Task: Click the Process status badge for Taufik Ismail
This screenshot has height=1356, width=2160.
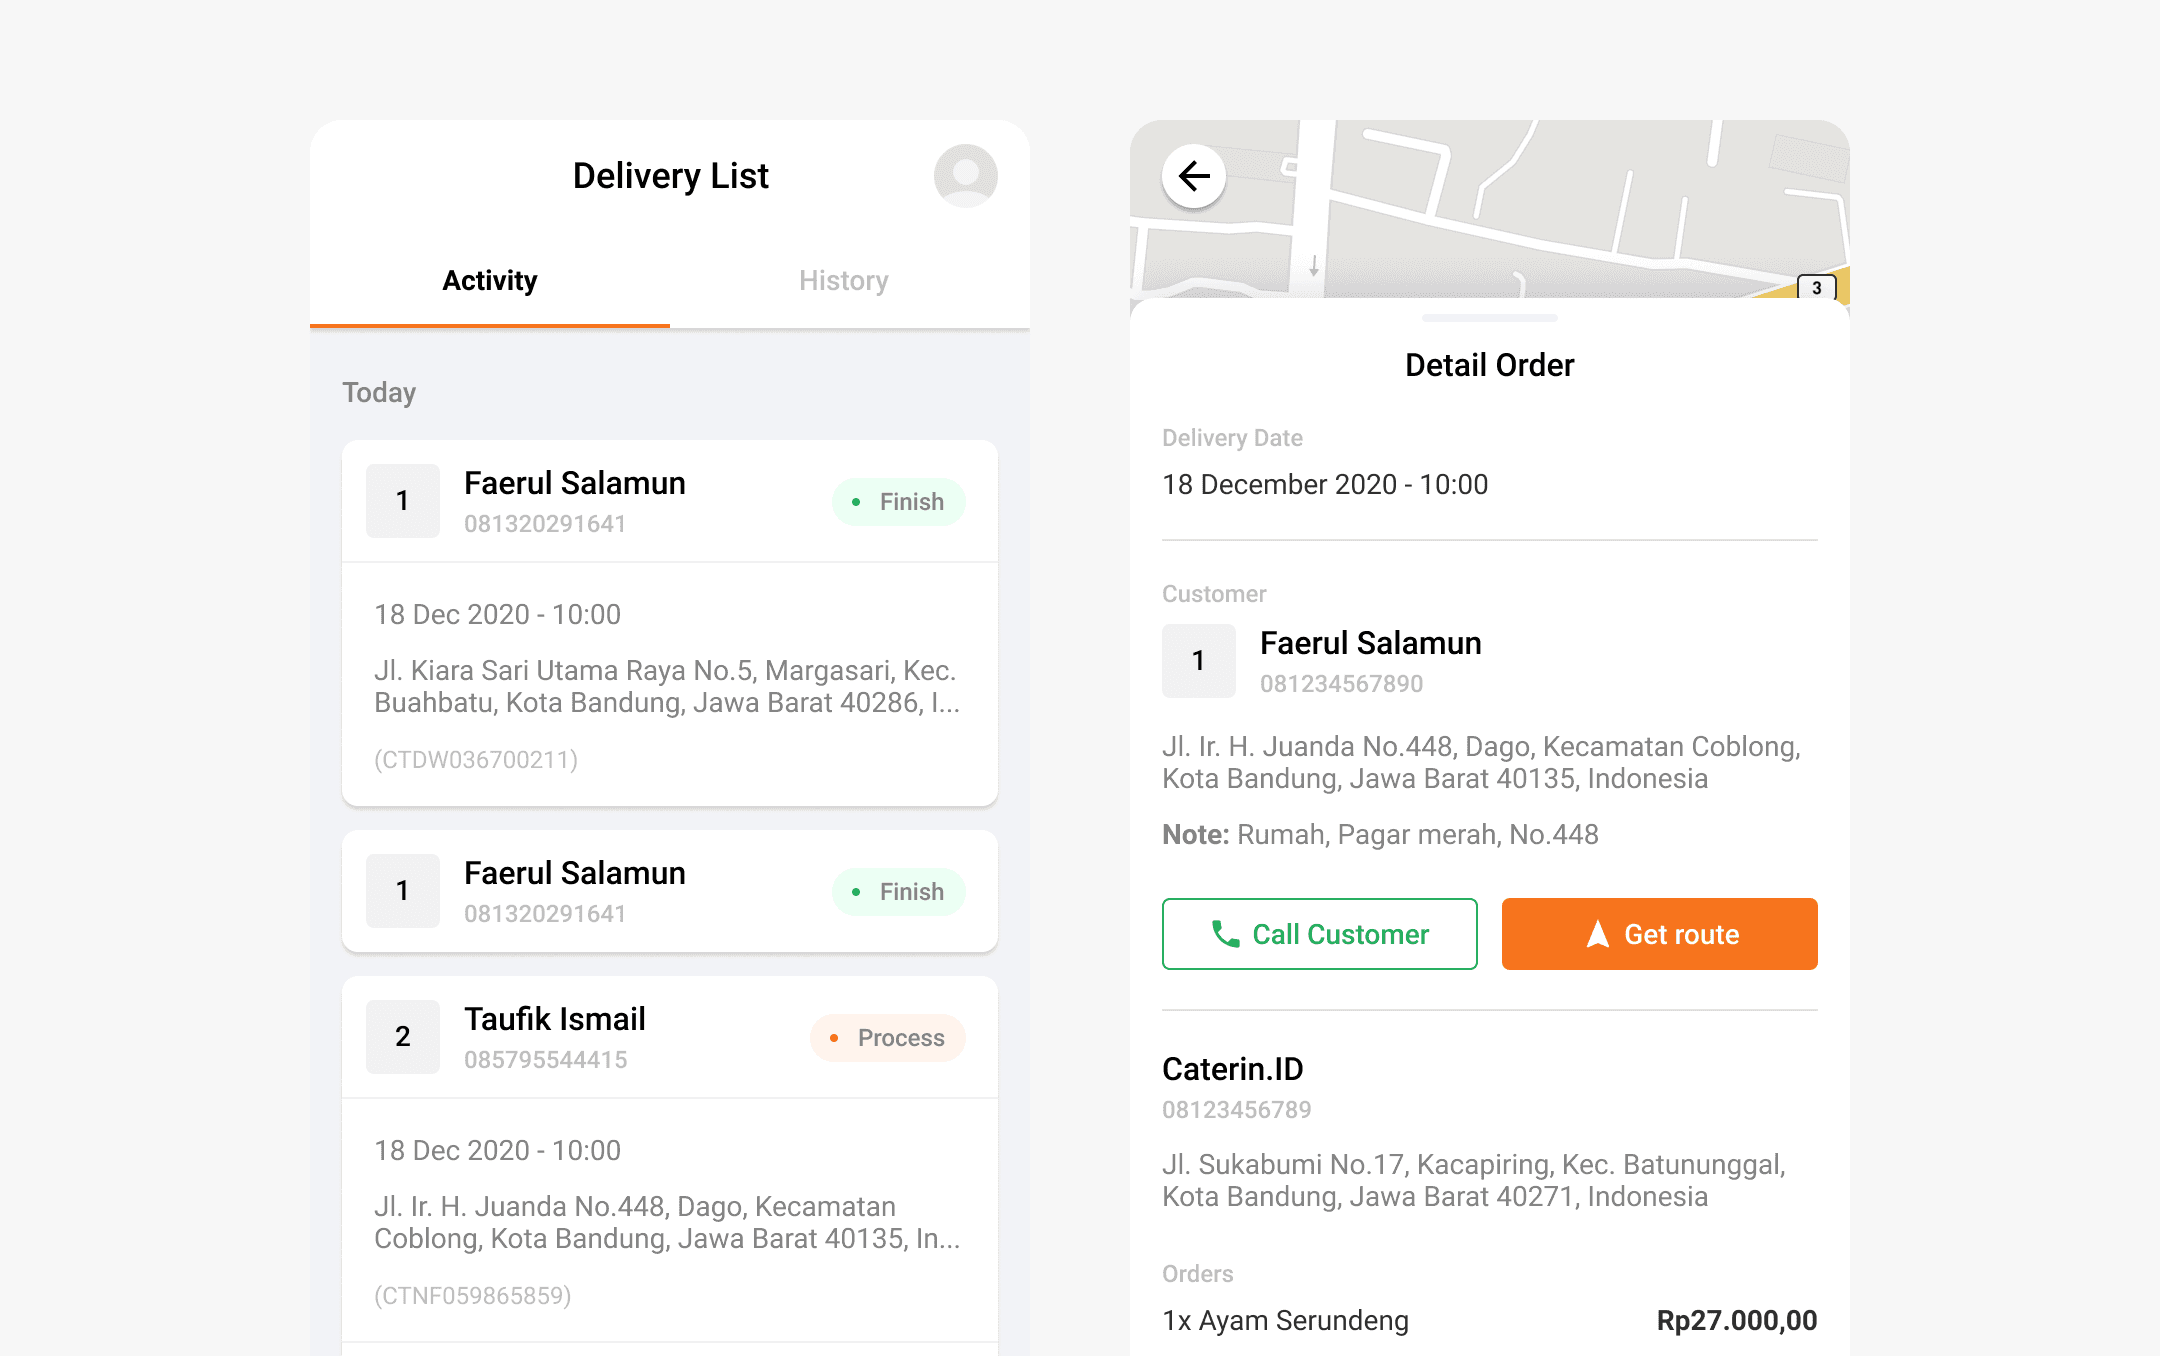Action: coord(888,1038)
